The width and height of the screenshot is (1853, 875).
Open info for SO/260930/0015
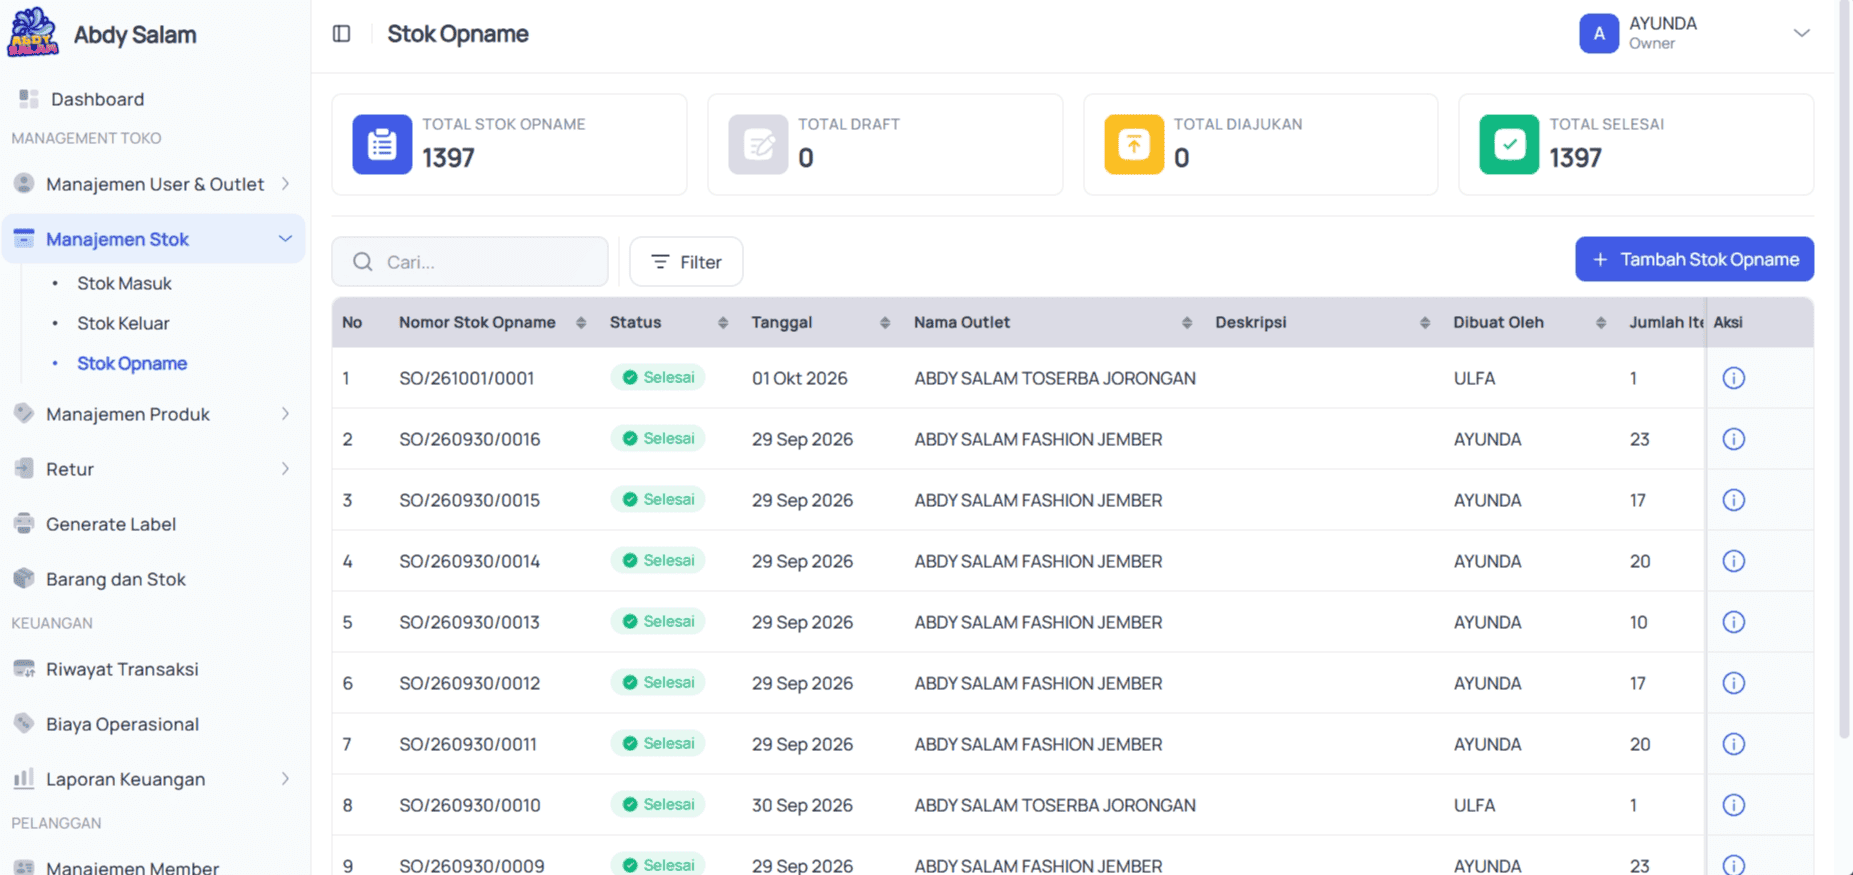[x=1734, y=500]
